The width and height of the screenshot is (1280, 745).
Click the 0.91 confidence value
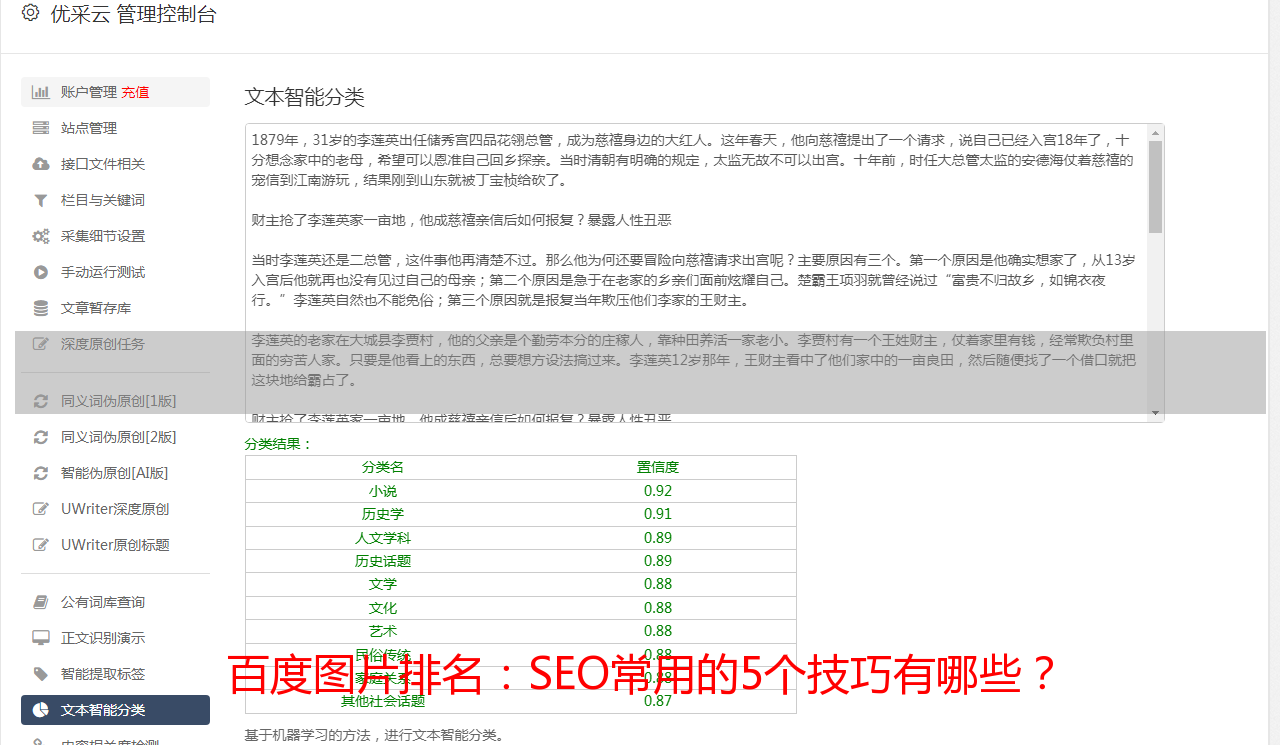tap(658, 514)
